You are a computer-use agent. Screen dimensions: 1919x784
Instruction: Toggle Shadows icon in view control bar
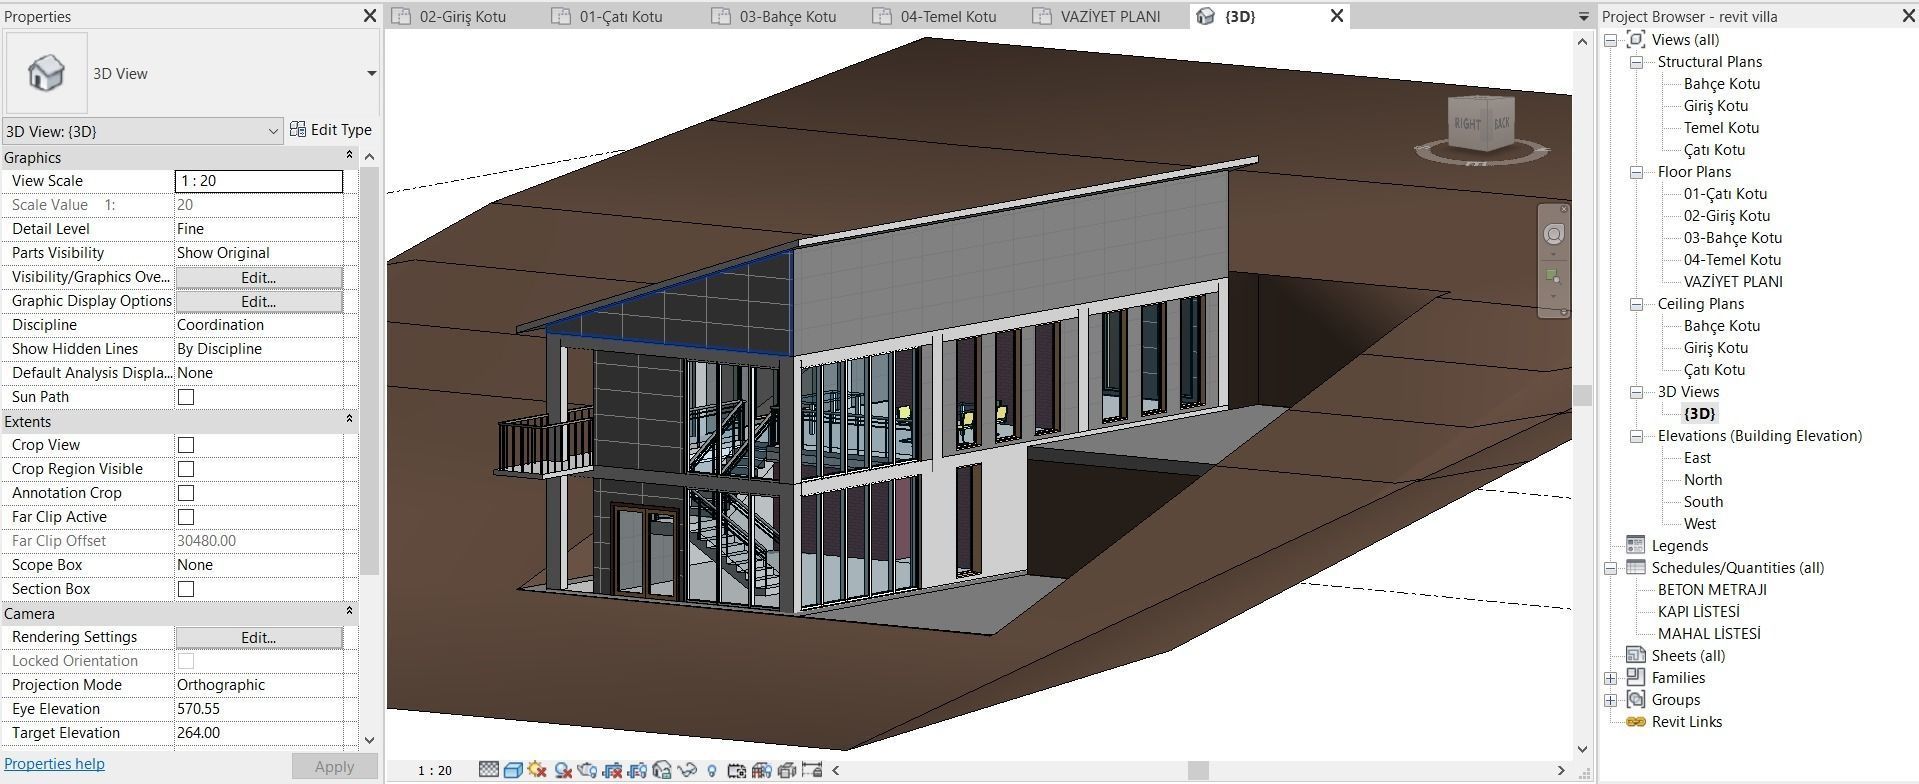(563, 770)
